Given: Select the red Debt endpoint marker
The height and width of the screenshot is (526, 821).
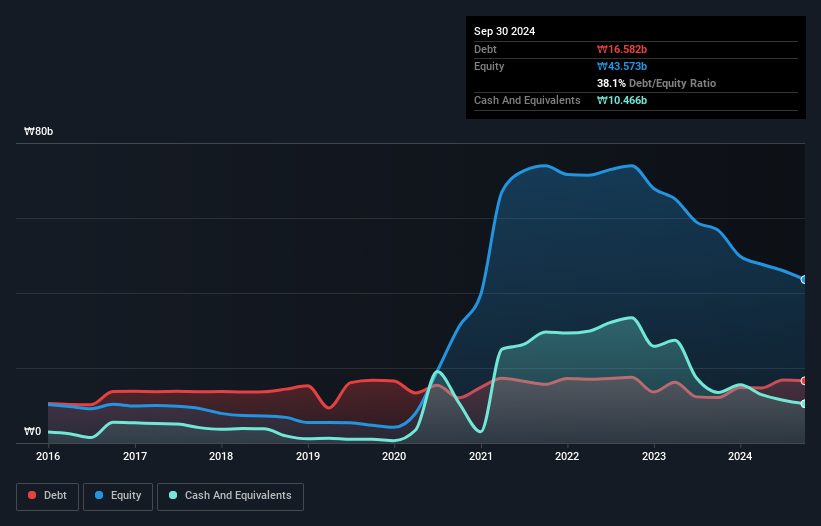Looking at the screenshot, I should pos(804,381).
